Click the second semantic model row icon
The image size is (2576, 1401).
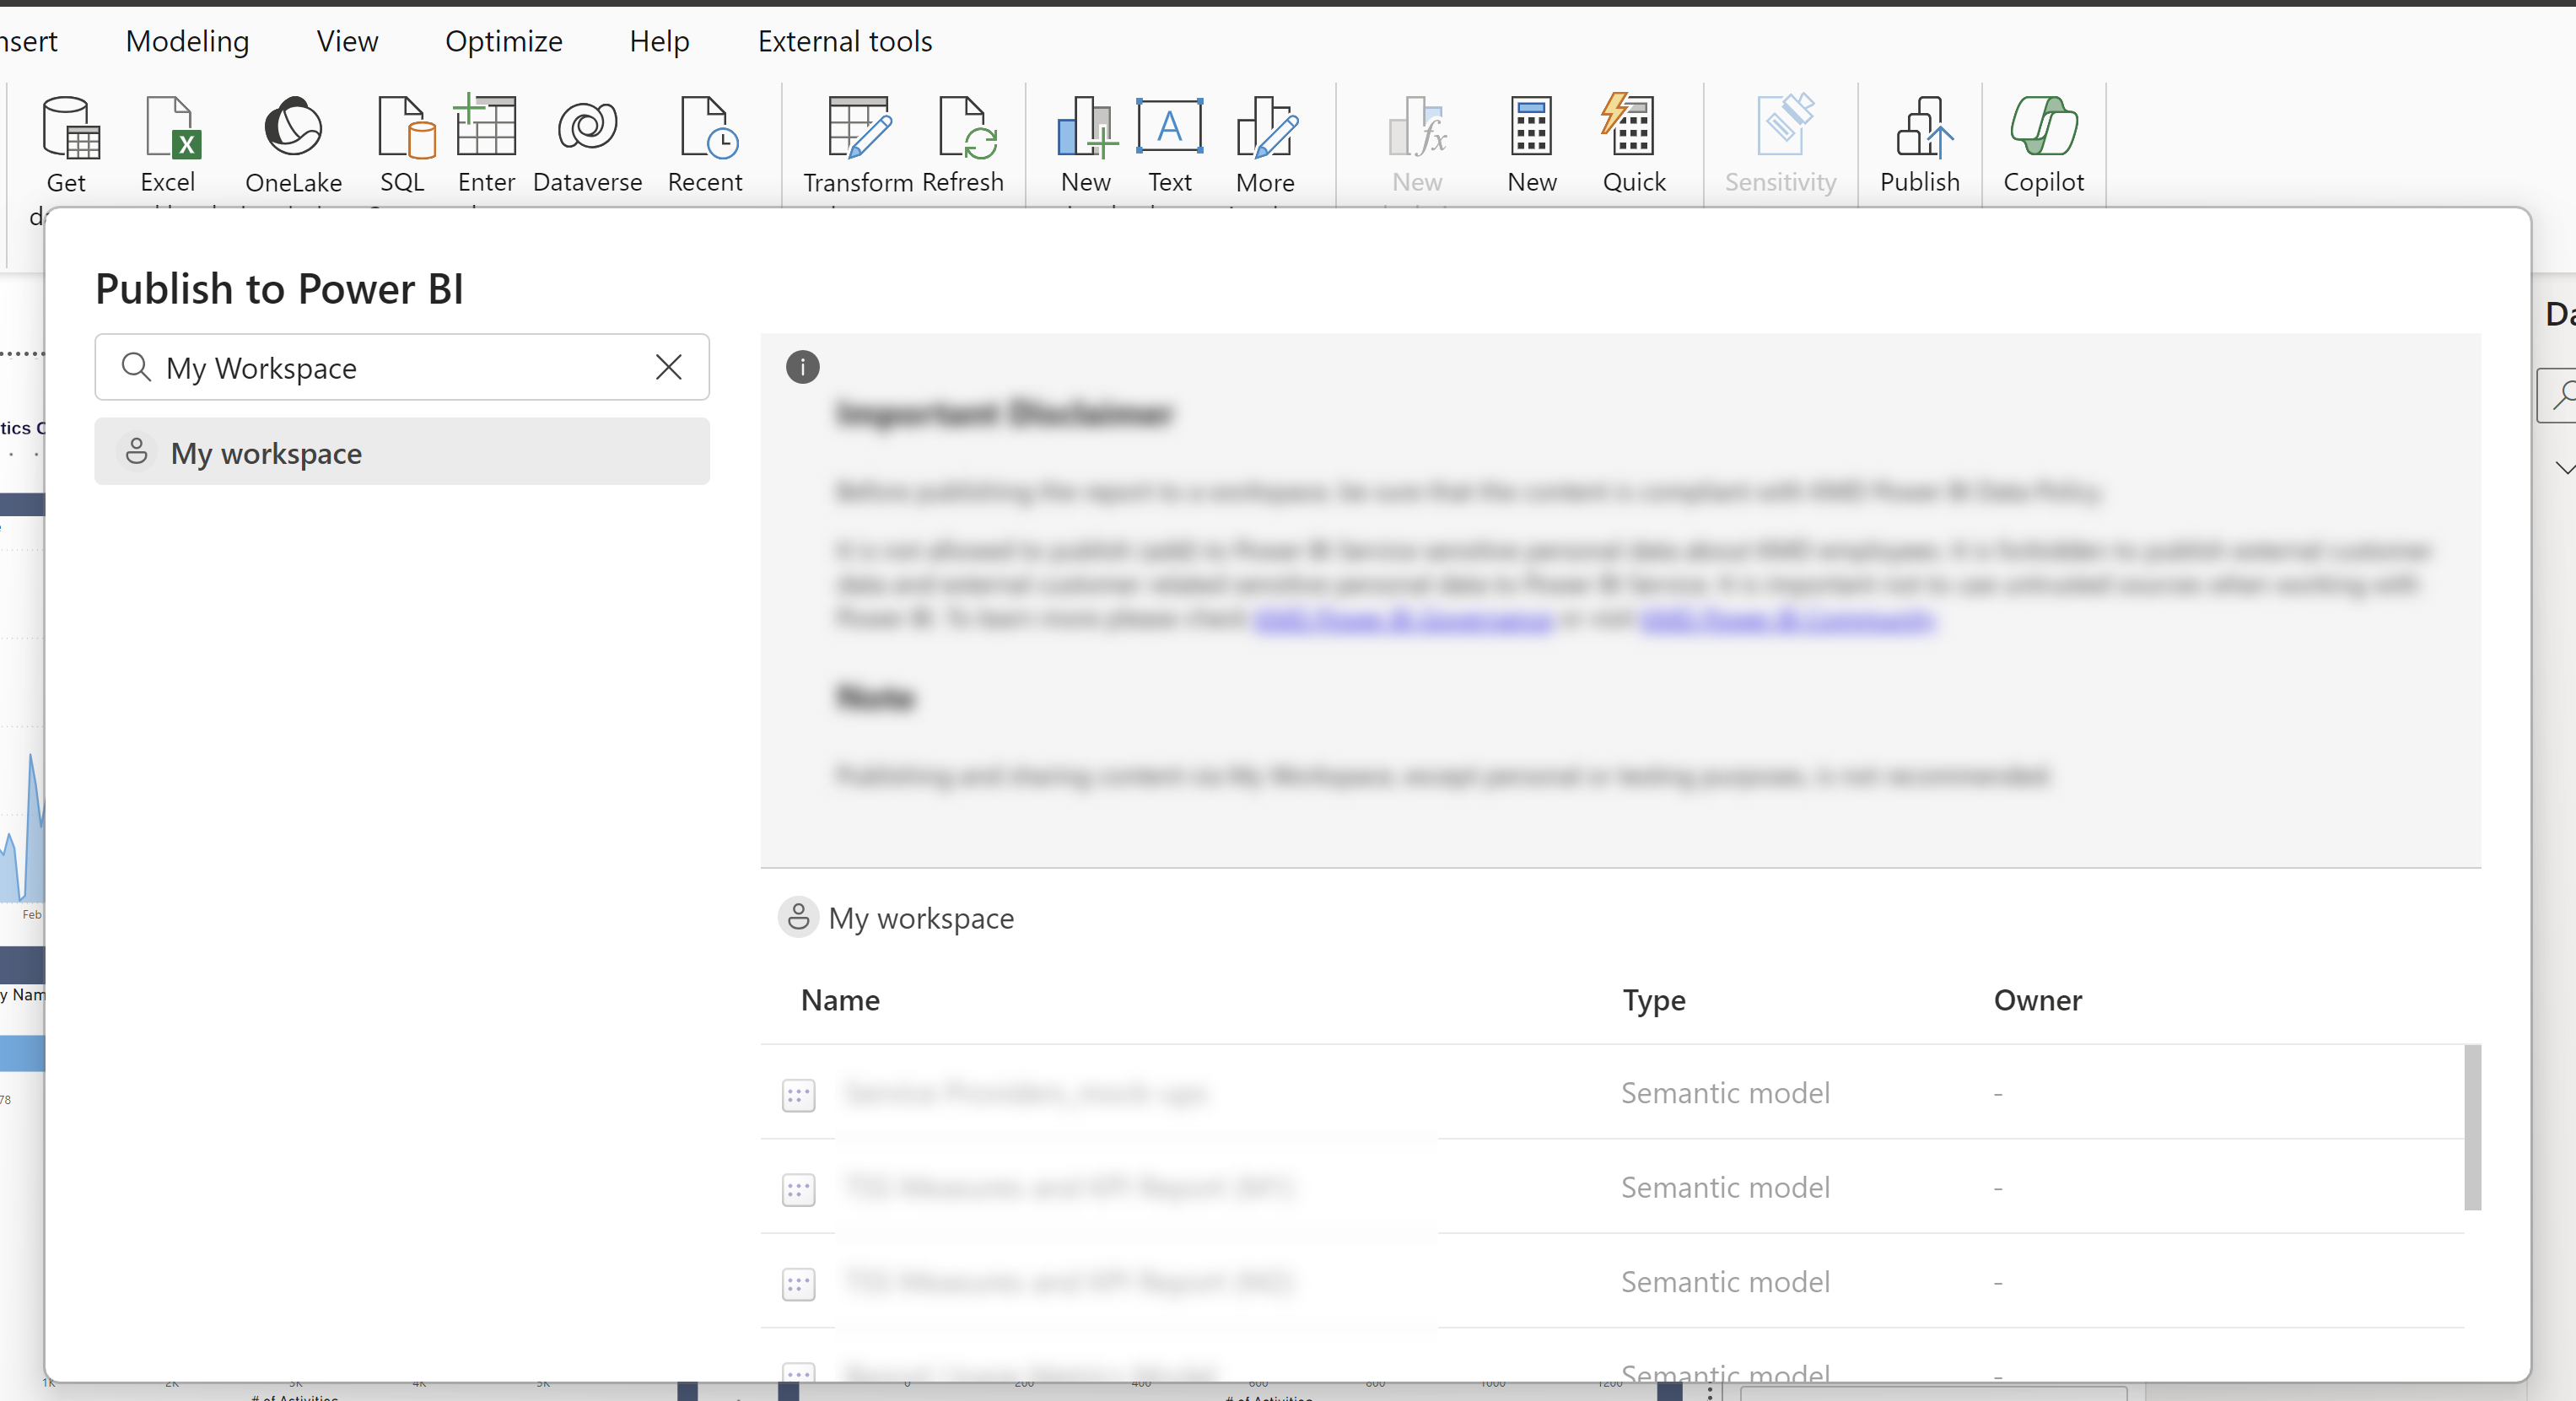pos(798,1190)
